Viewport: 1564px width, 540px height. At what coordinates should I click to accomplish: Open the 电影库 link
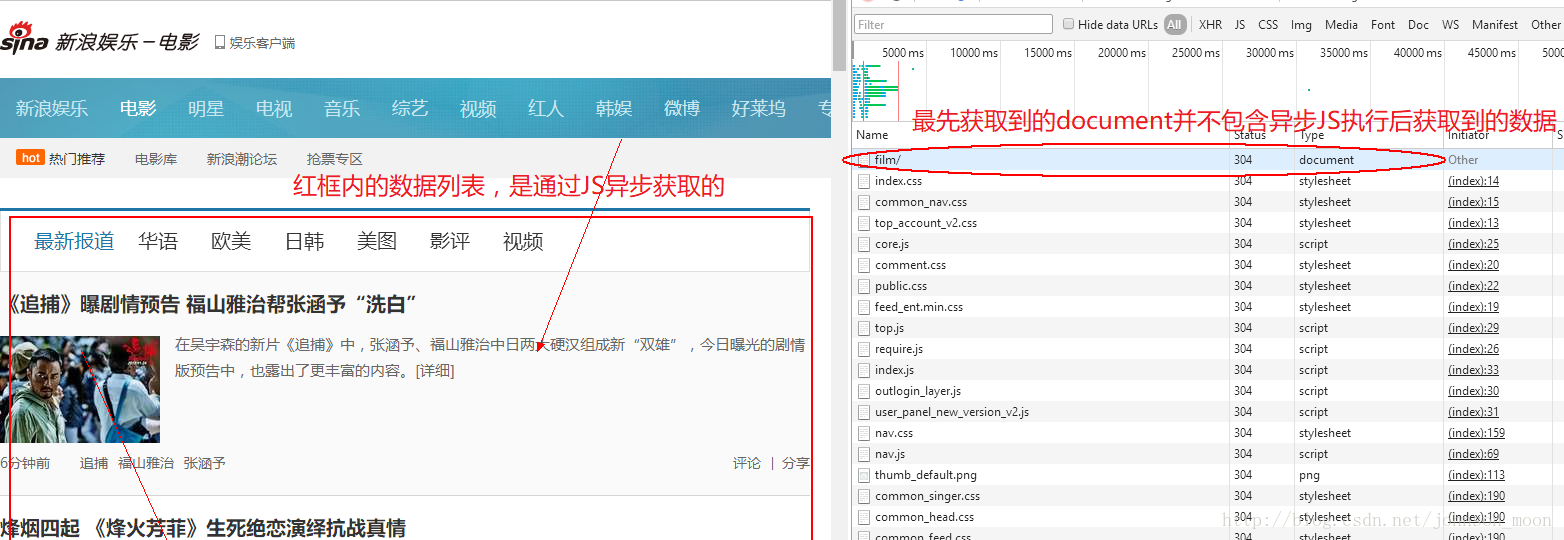156,159
